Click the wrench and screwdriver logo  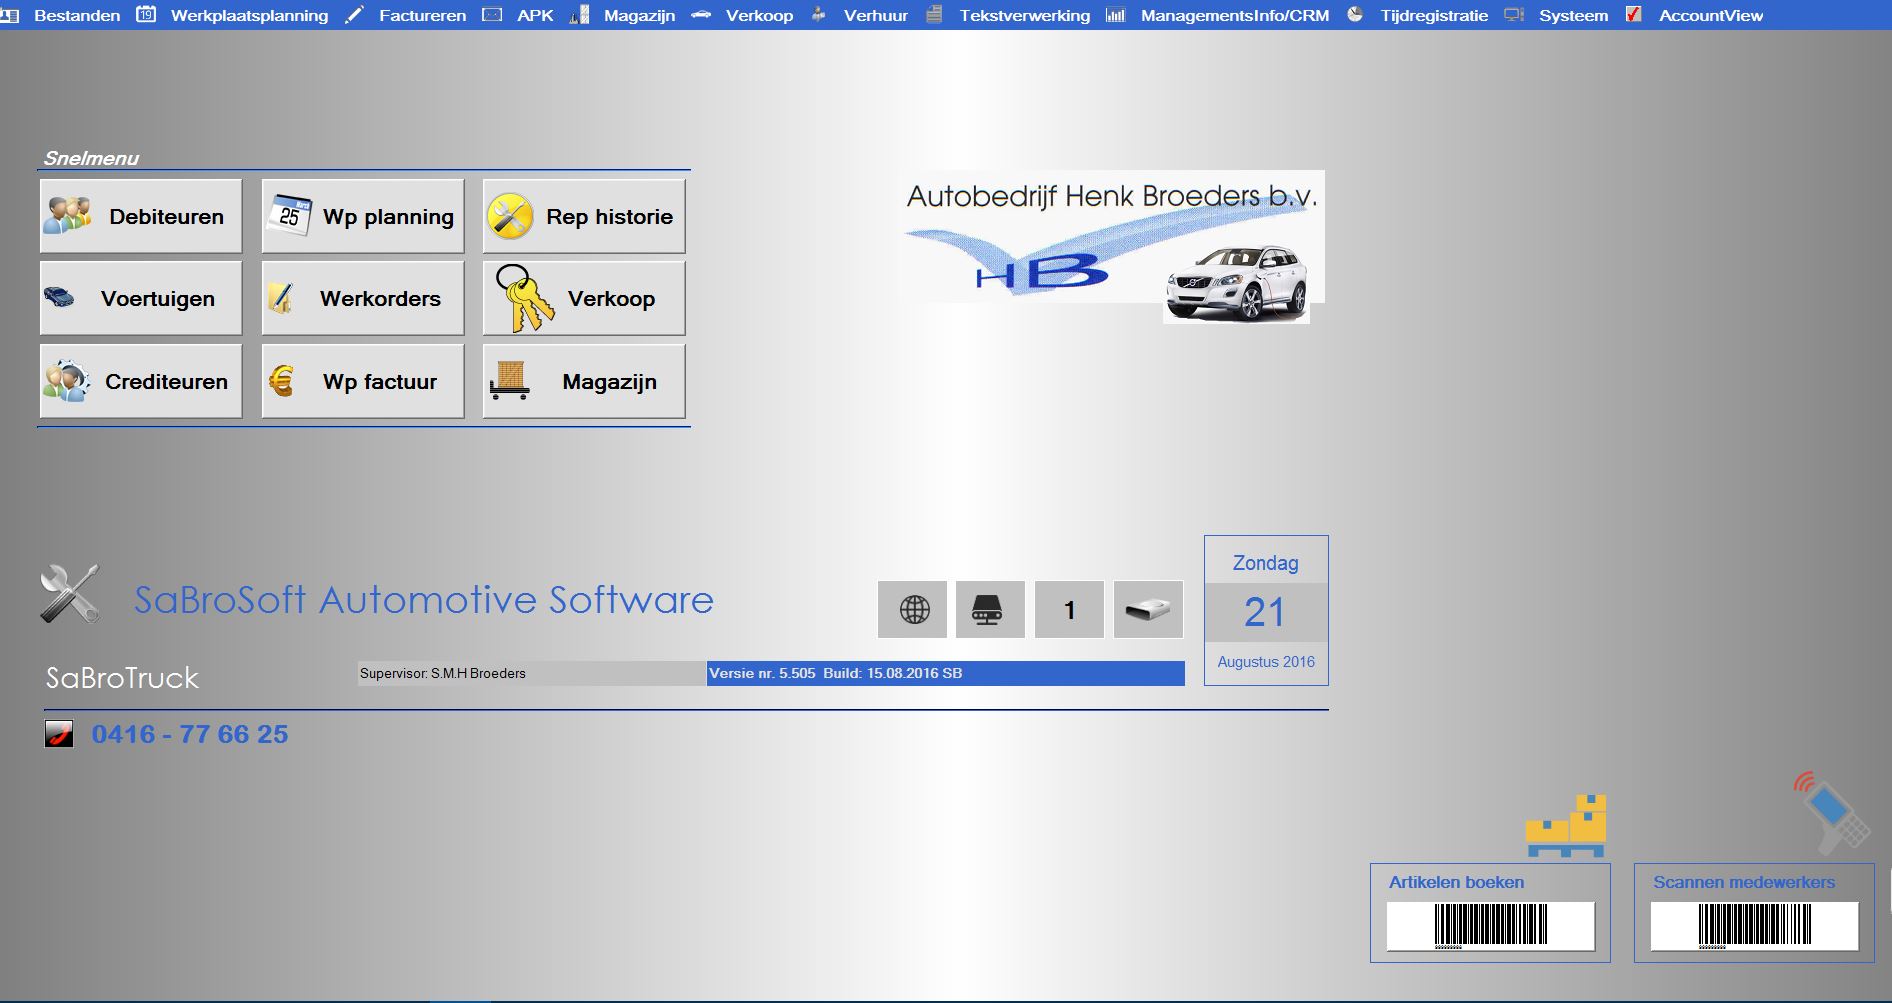point(70,594)
